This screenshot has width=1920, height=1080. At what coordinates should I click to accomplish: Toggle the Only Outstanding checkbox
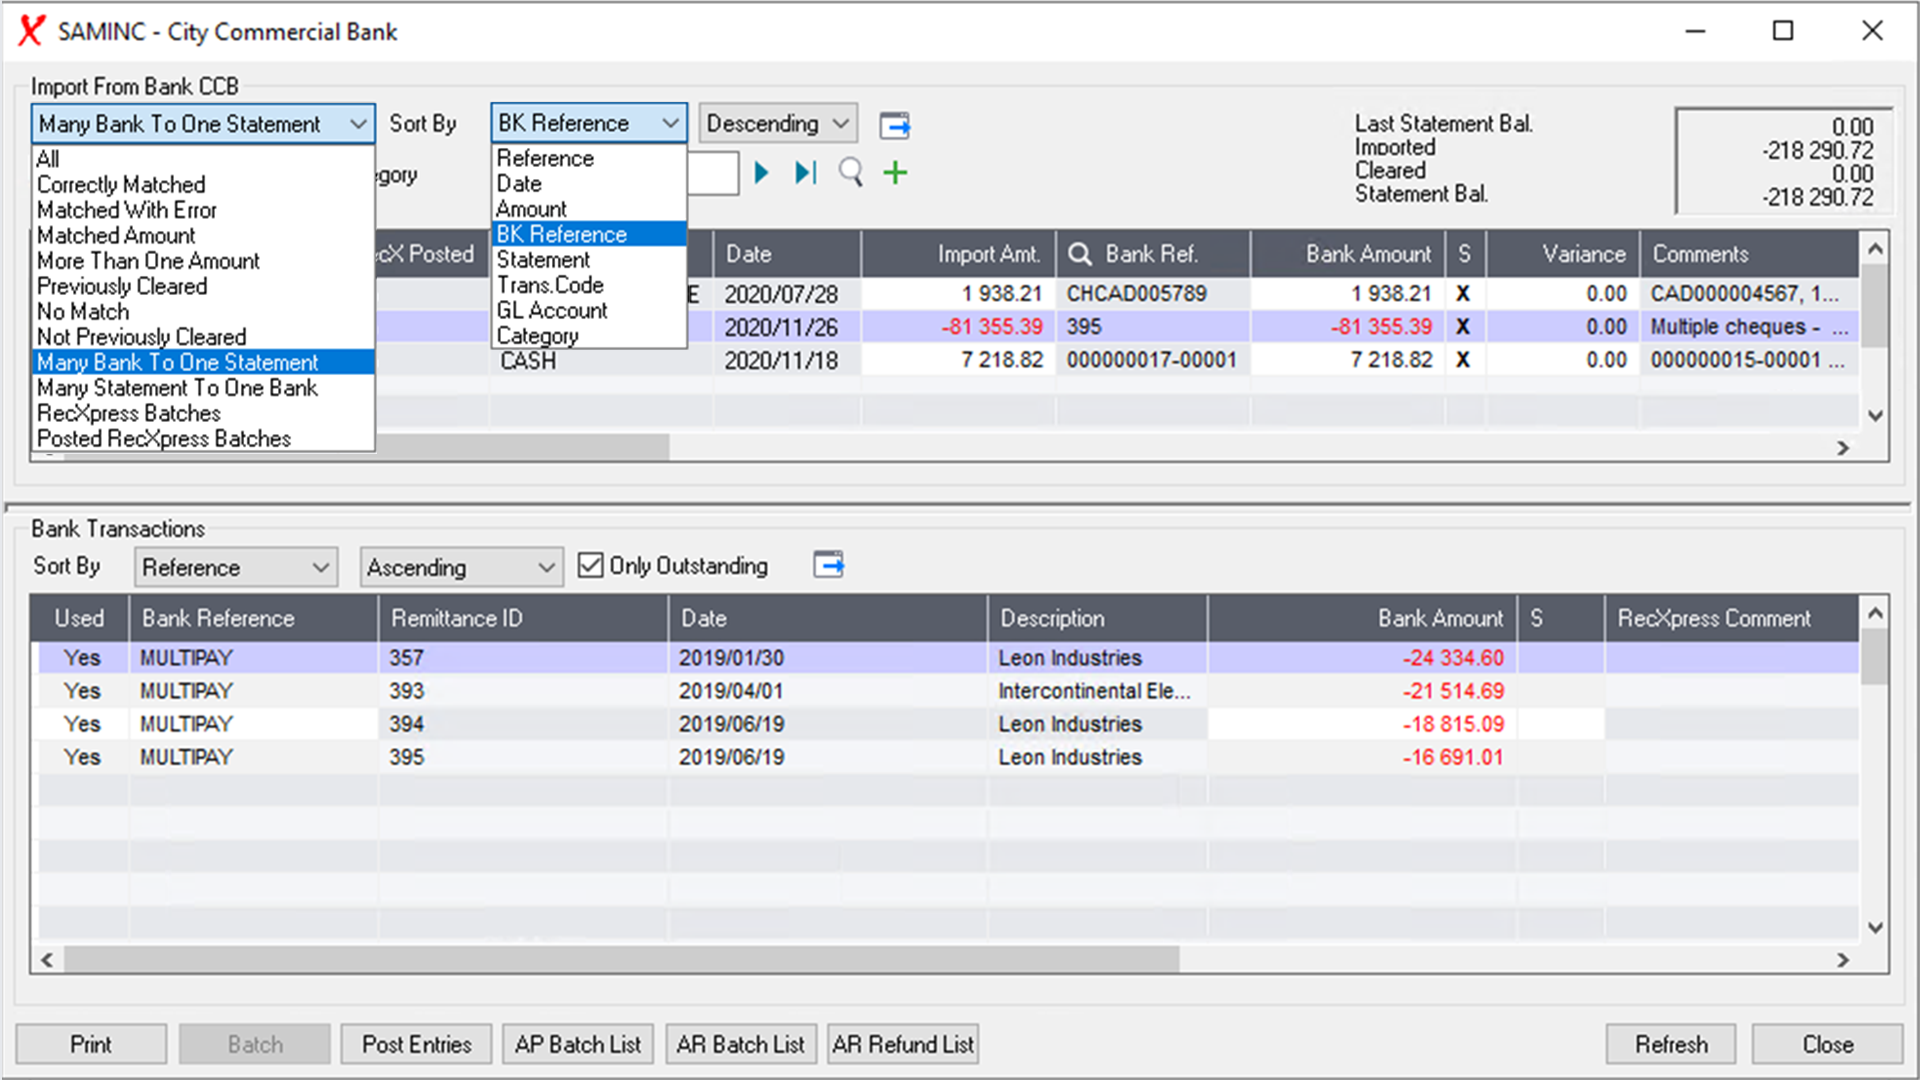pos(591,566)
